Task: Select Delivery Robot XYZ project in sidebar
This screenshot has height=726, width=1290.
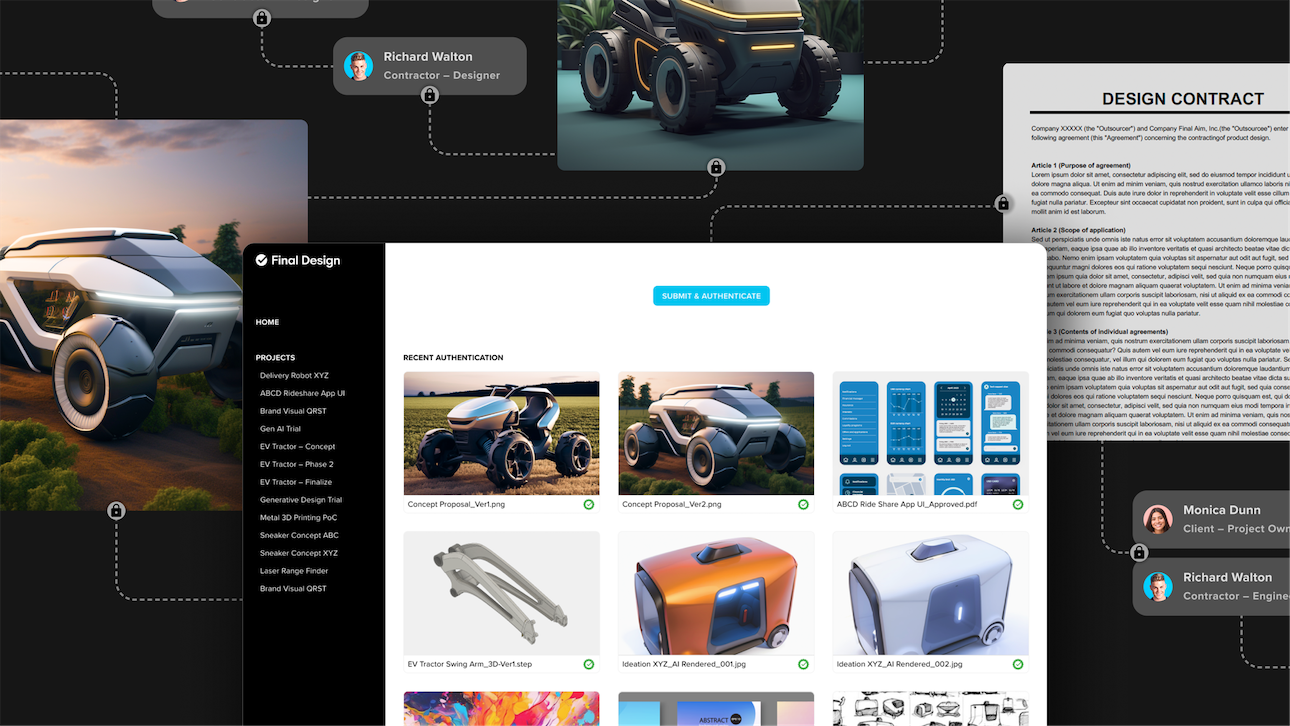Action: pos(294,376)
